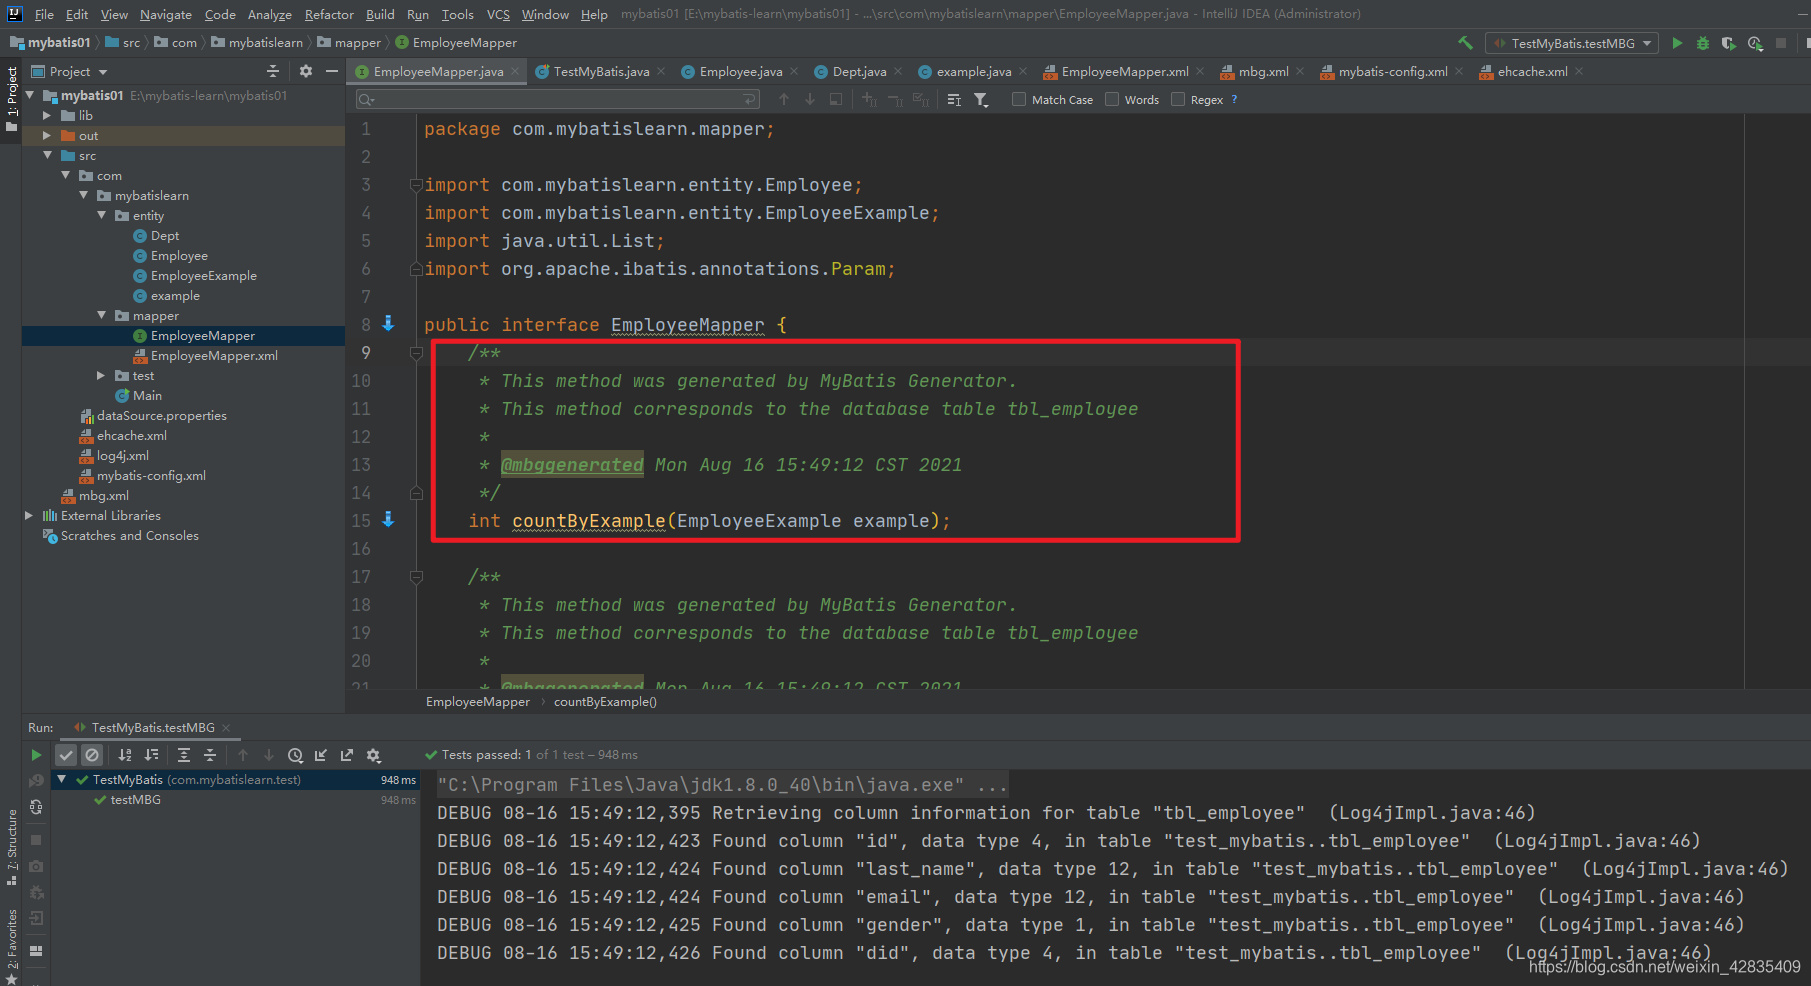Fold the Javadoc comment at line 9
1811x986 pixels.
[x=416, y=352]
